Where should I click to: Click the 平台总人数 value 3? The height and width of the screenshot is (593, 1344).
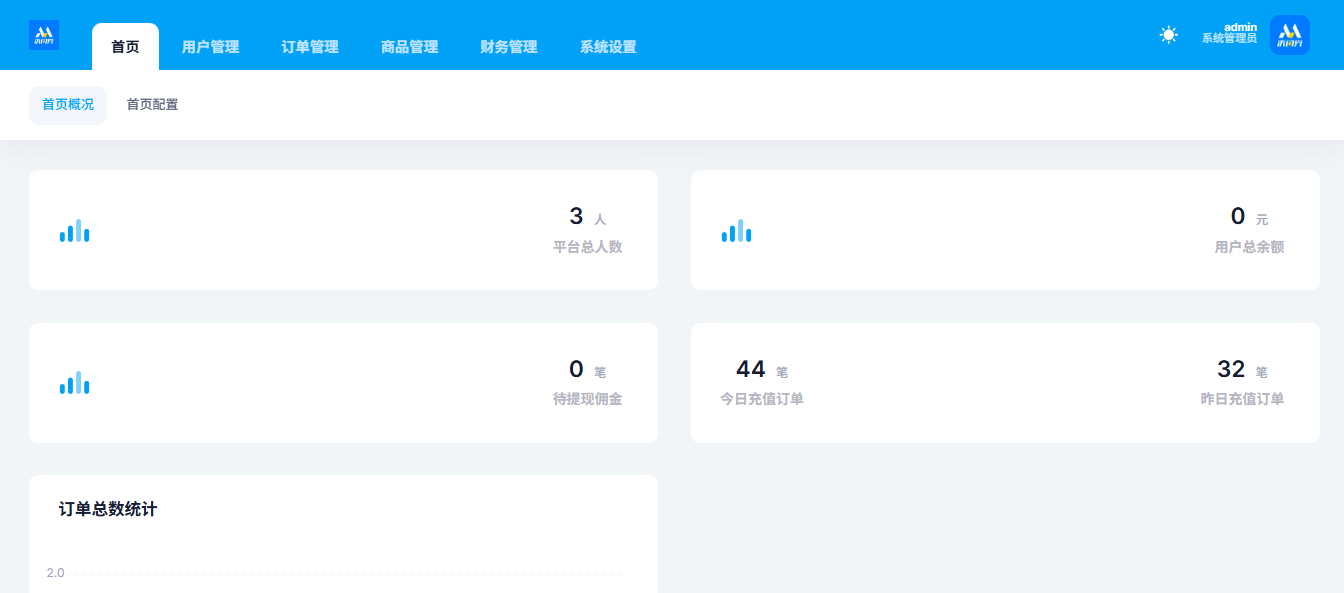click(576, 217)
